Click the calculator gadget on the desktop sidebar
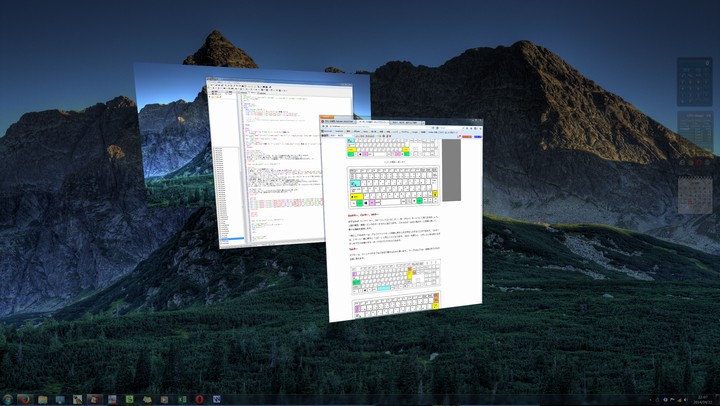720x406 pixels. [694, 81]
